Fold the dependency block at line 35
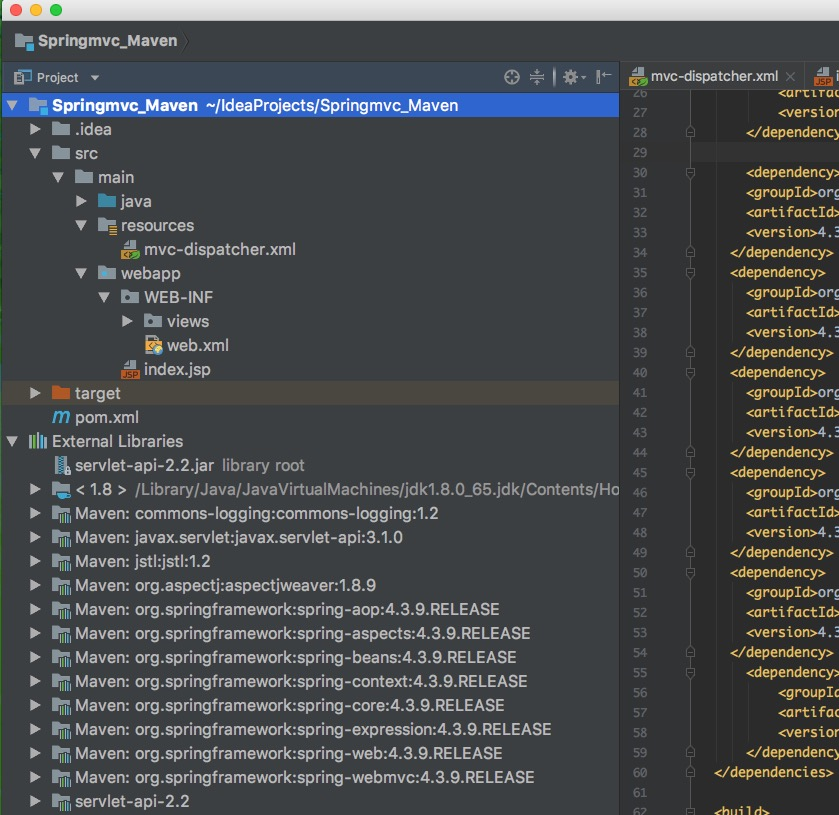The width and height of the screenshot is (839, 815). click(690, 272)
